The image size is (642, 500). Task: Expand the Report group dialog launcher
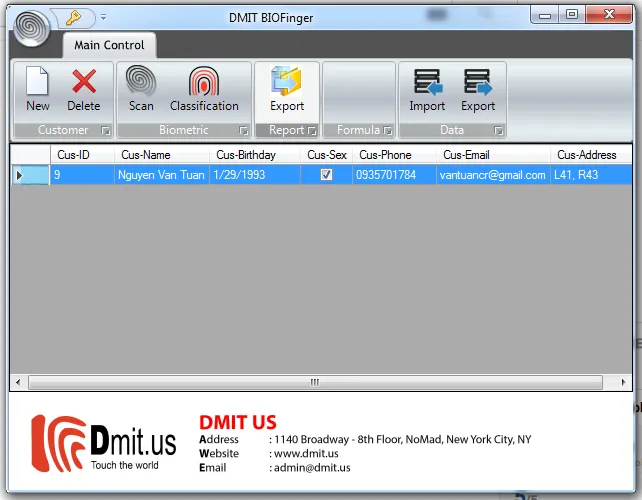click(312, 131)
